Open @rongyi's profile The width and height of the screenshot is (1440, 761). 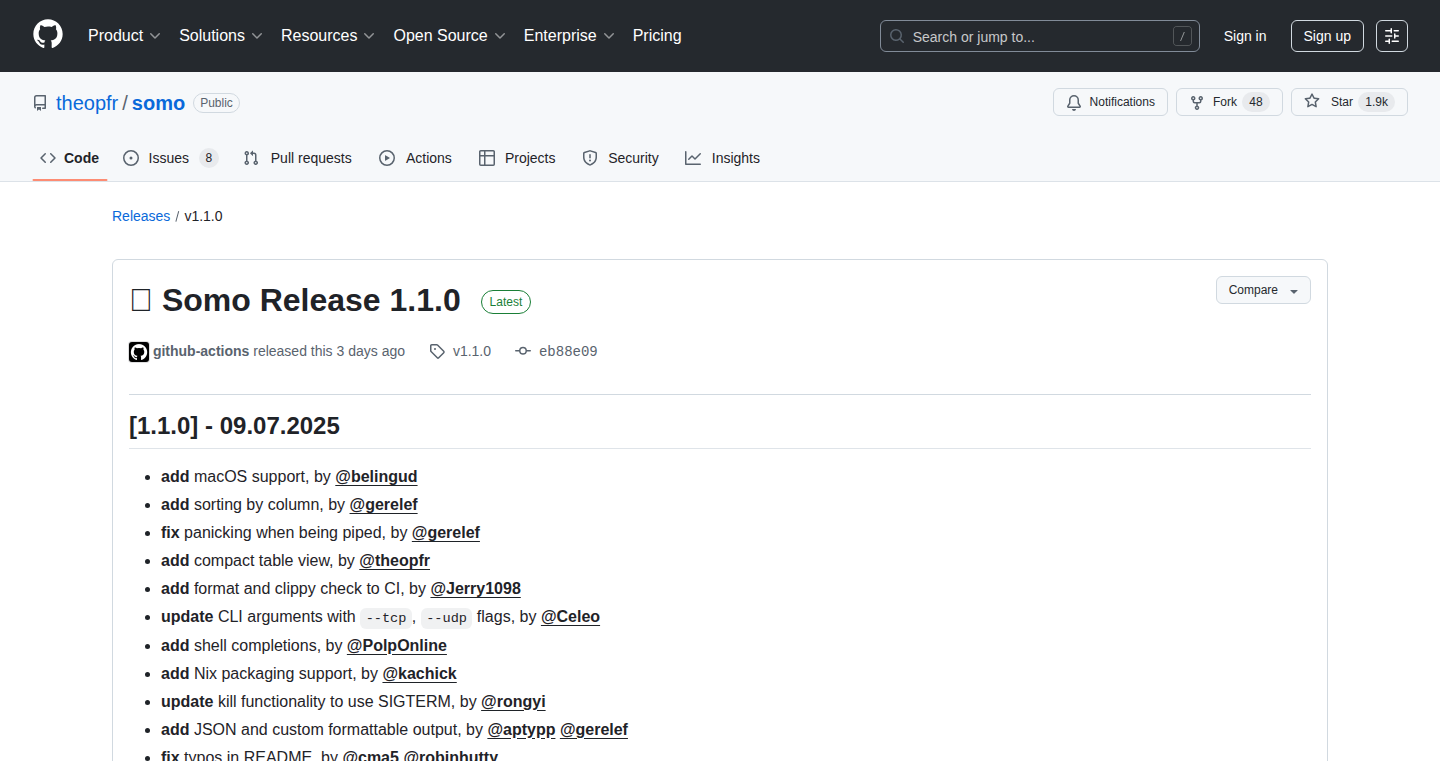(514, 701)
